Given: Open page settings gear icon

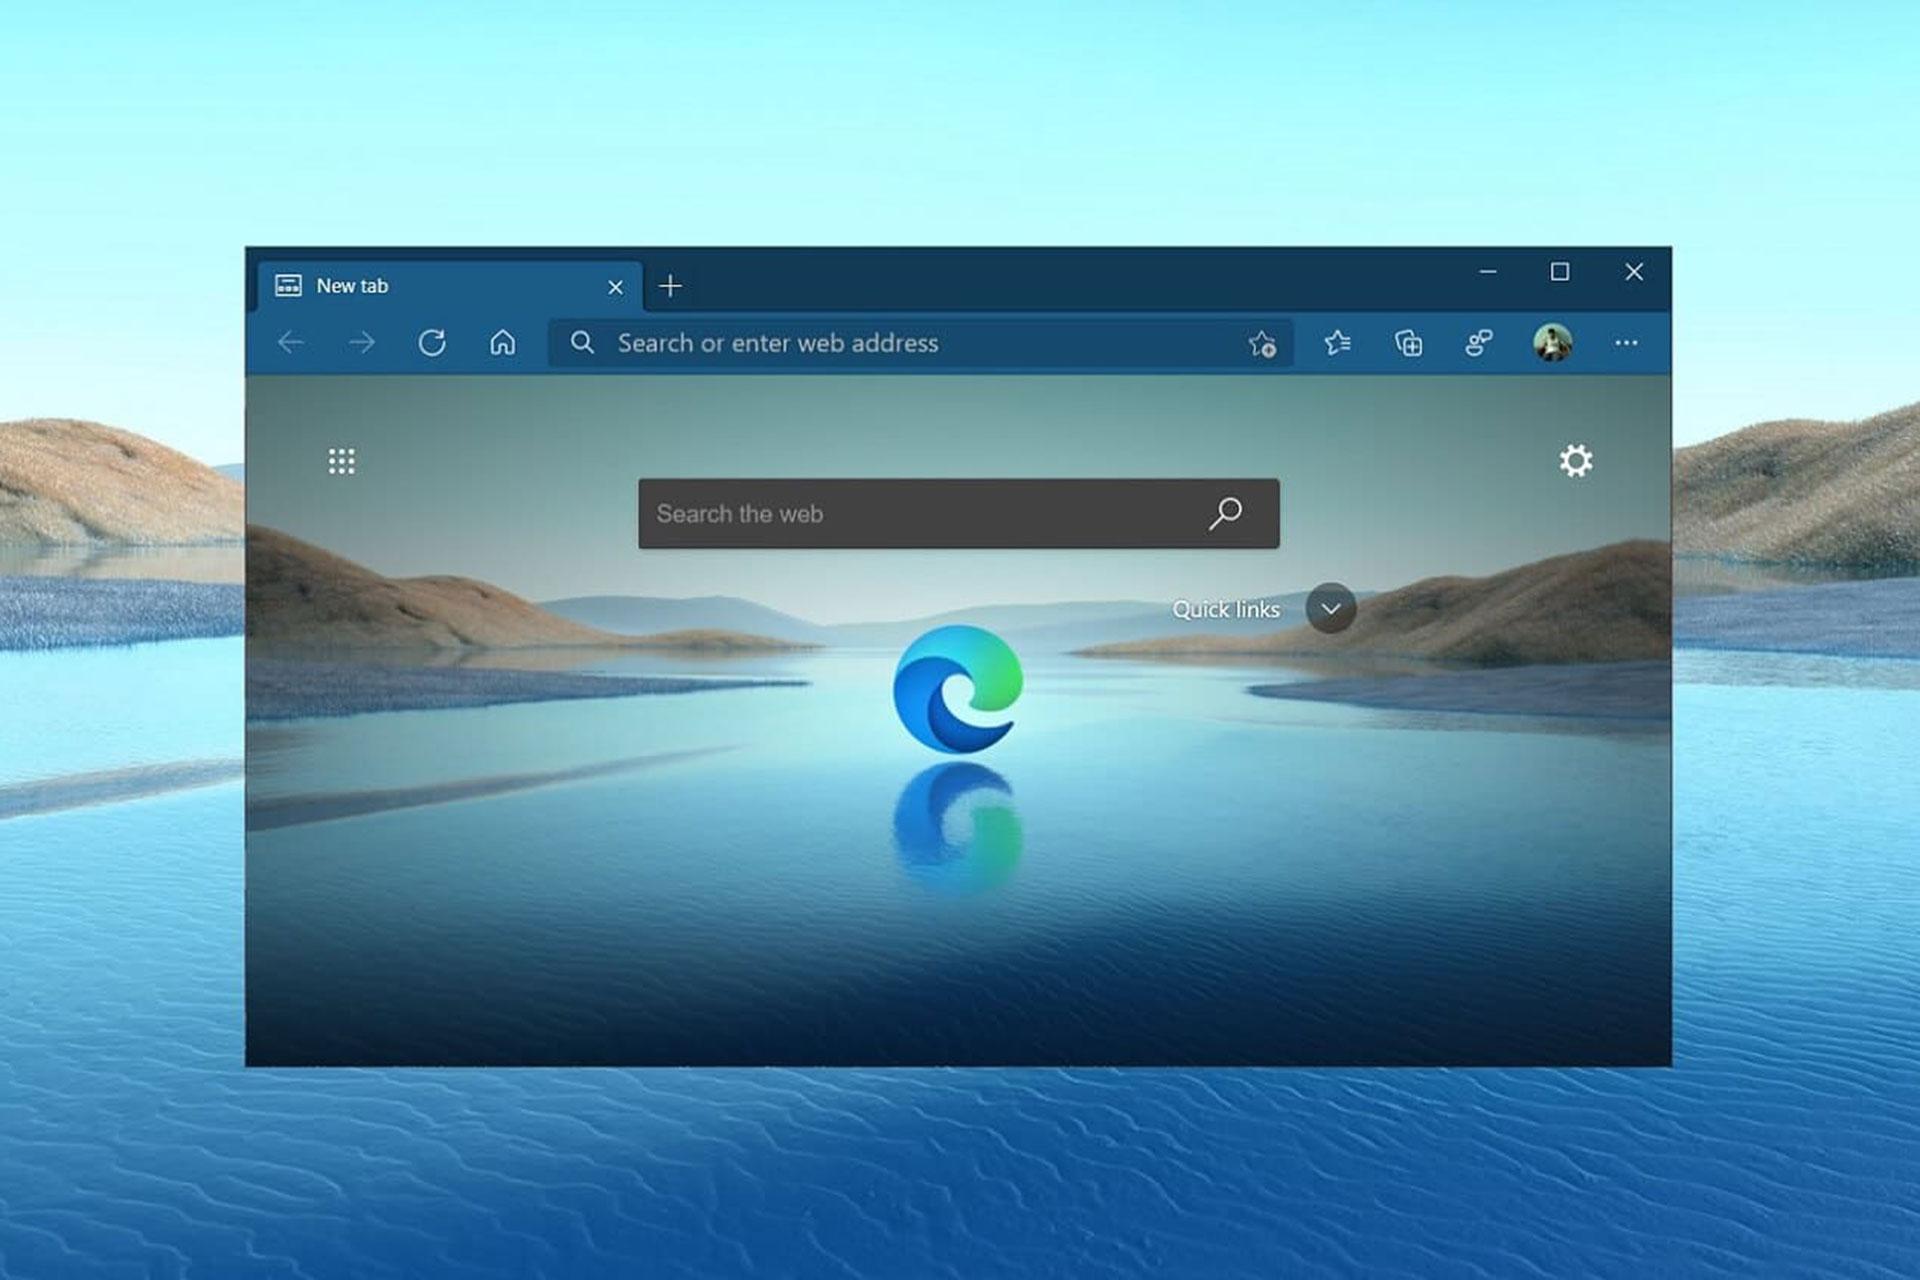Looking at the screenshot, I should pyautogui.click(x=1576, y=461).
